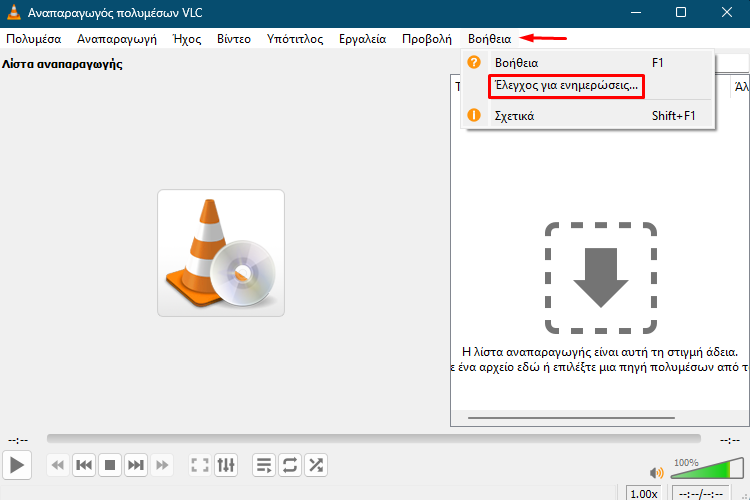Jump to previous media track

click(84, 465)
